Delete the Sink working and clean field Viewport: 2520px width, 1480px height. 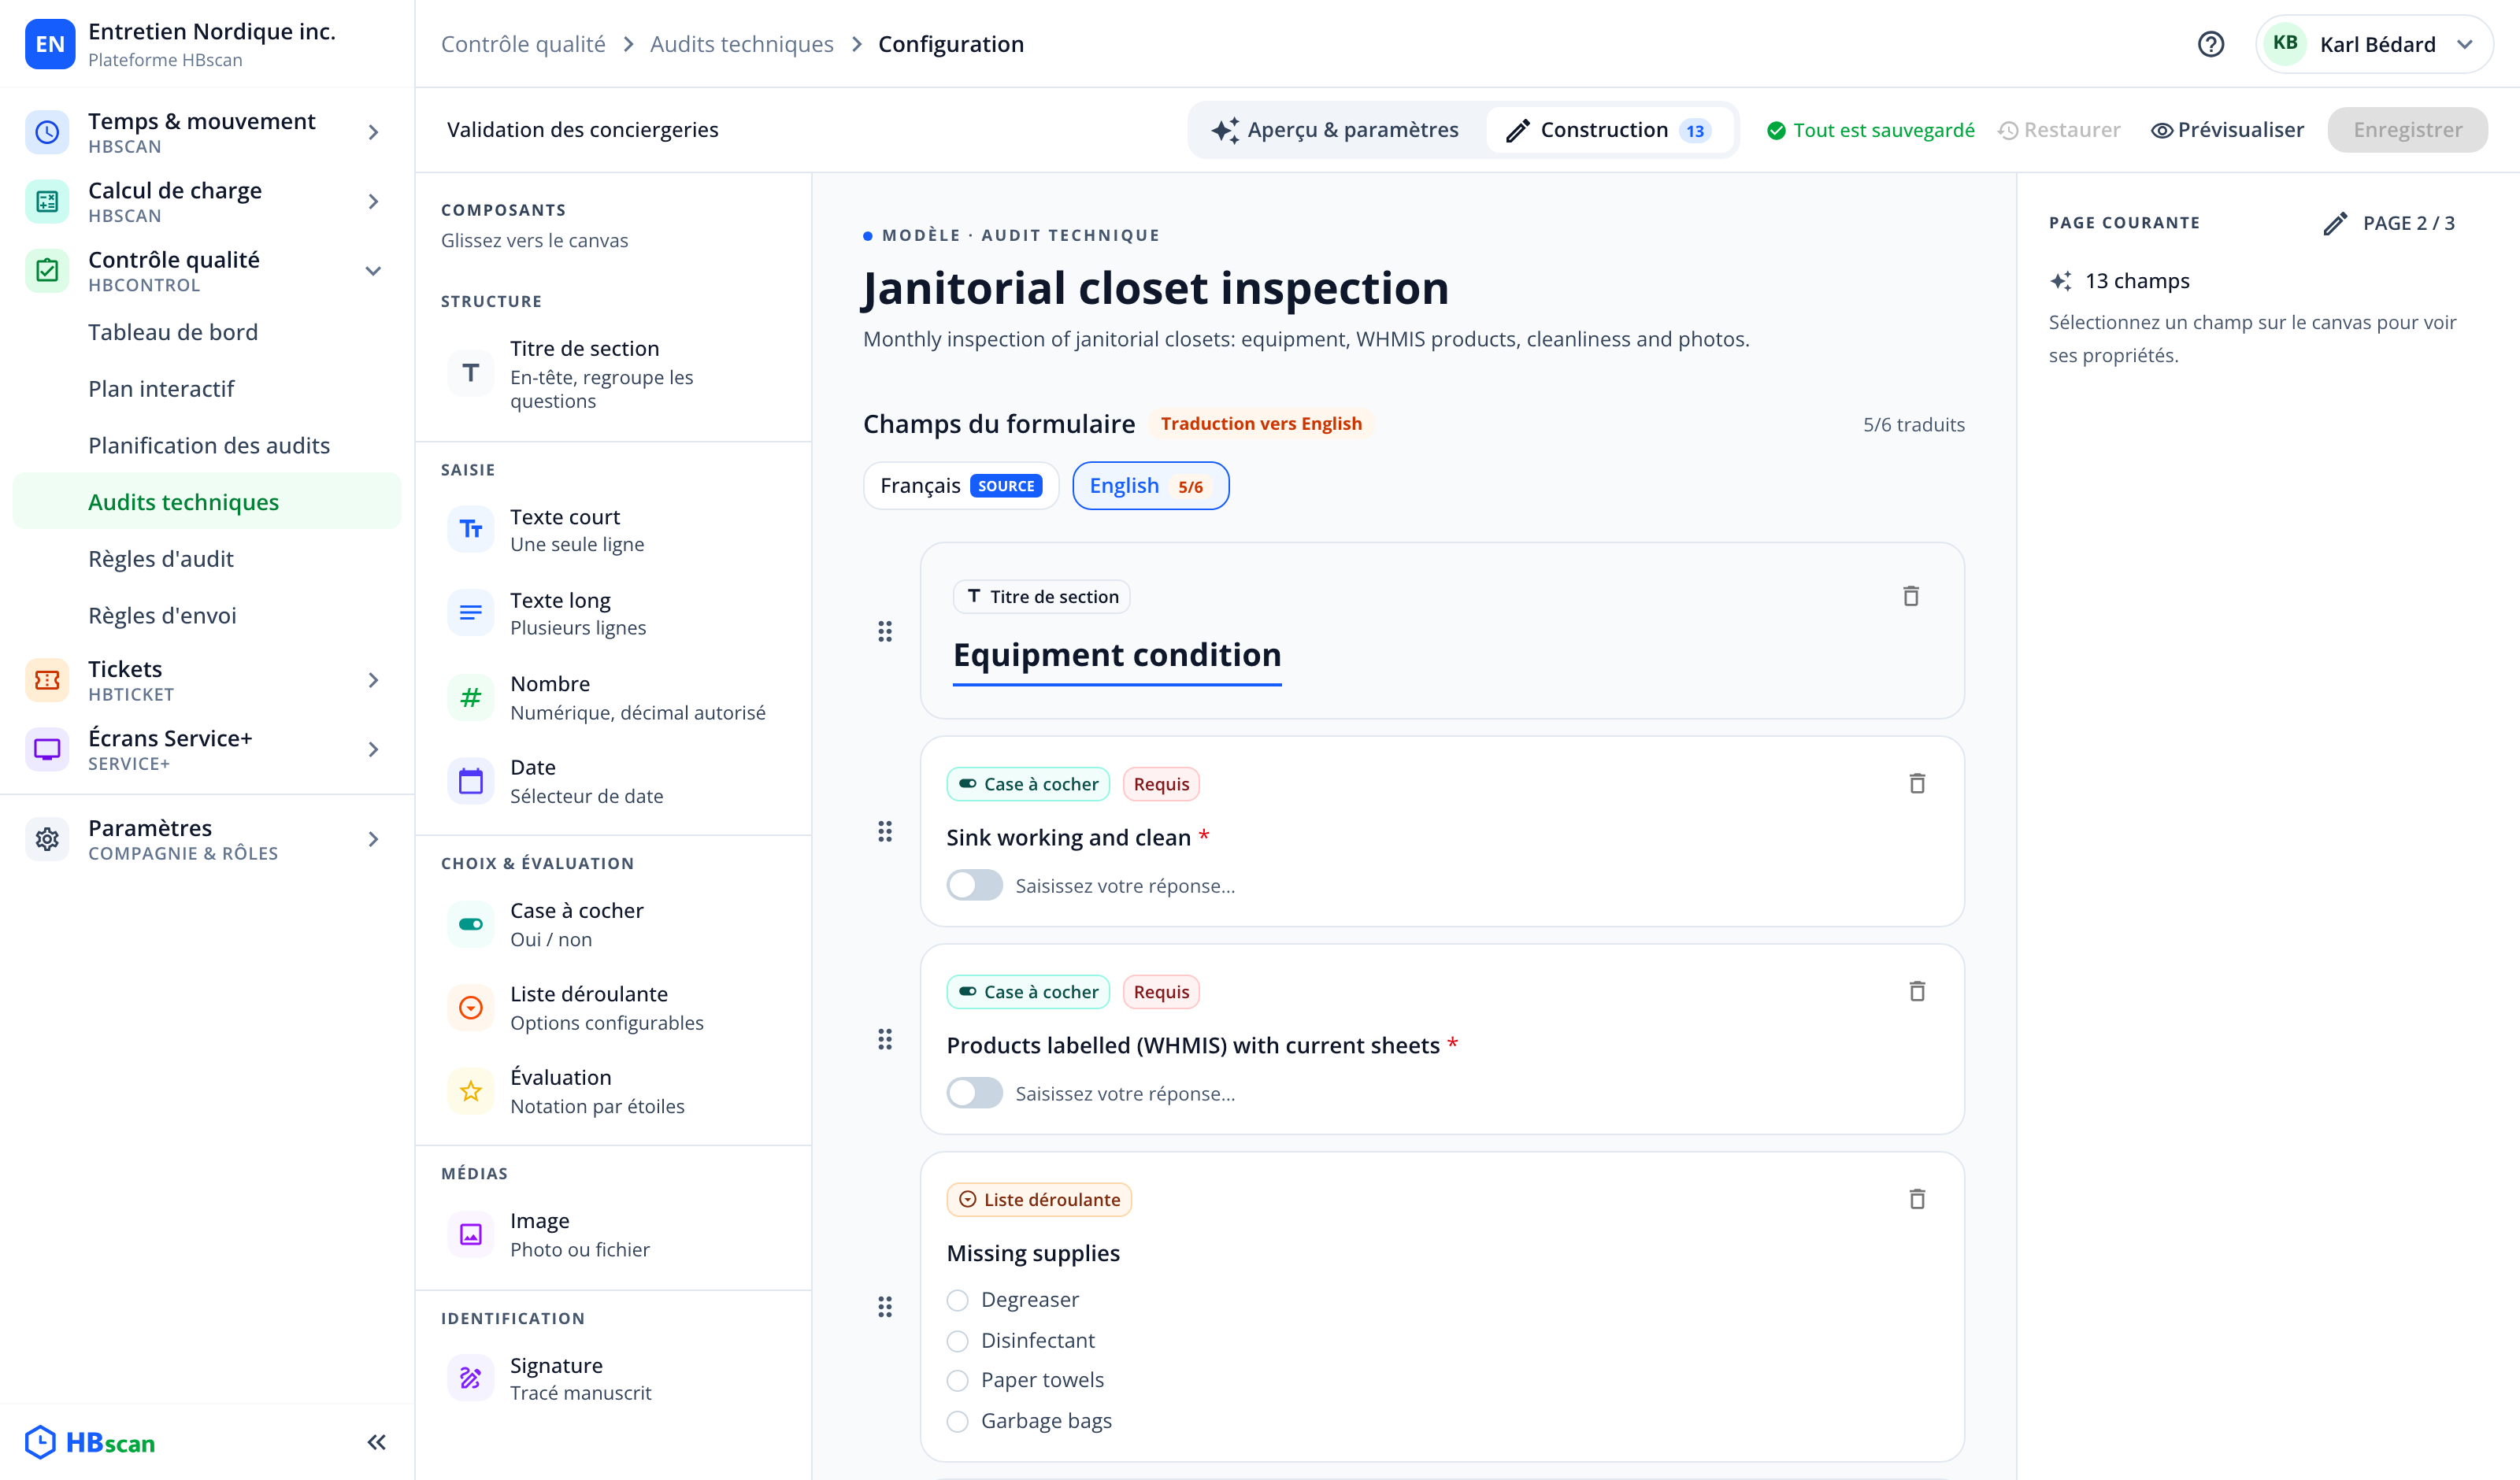click(x=1917, y=784)
